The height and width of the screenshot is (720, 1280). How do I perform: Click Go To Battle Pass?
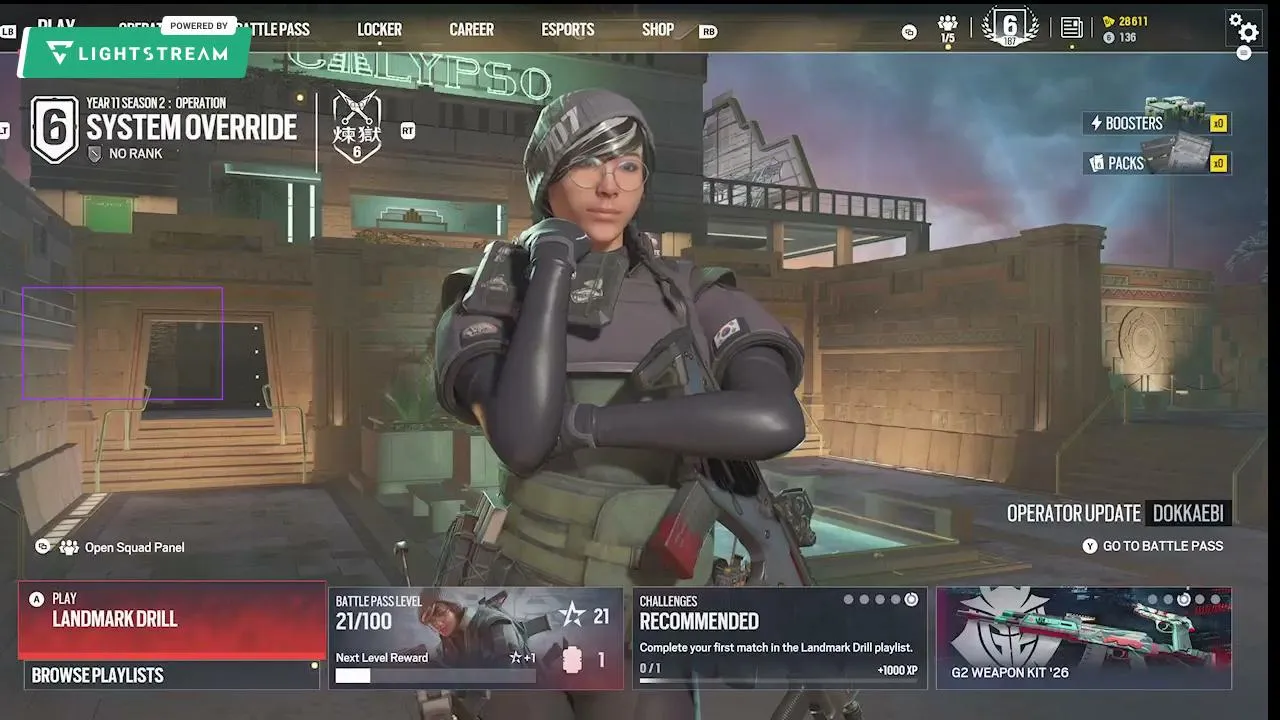pos(1163,546)
